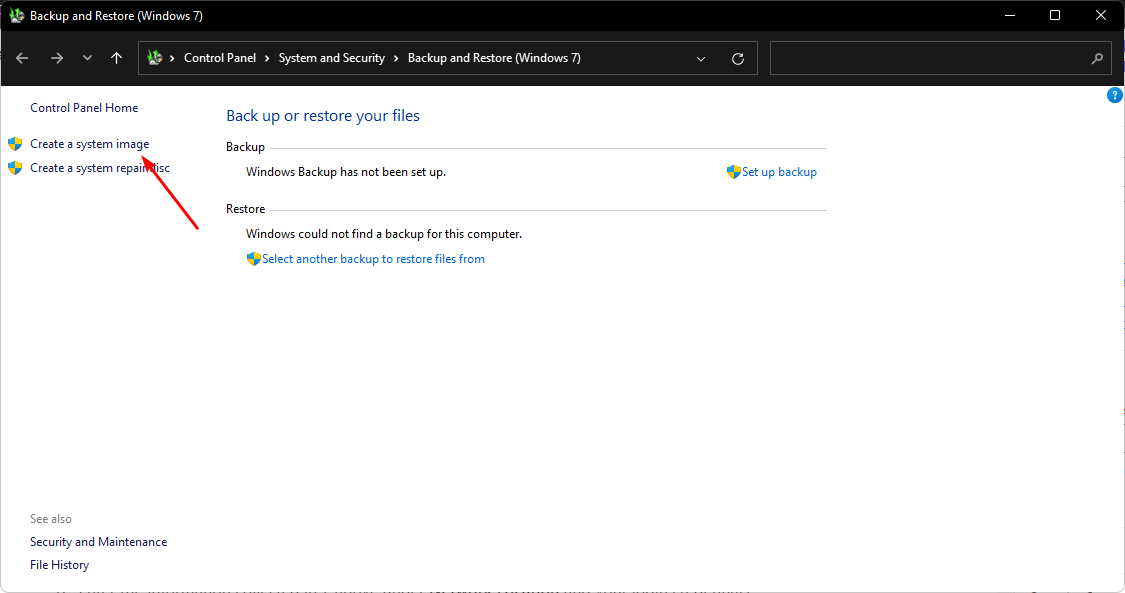
Task: Maximize the Backup and Restore window
Action: point(1055,15)
